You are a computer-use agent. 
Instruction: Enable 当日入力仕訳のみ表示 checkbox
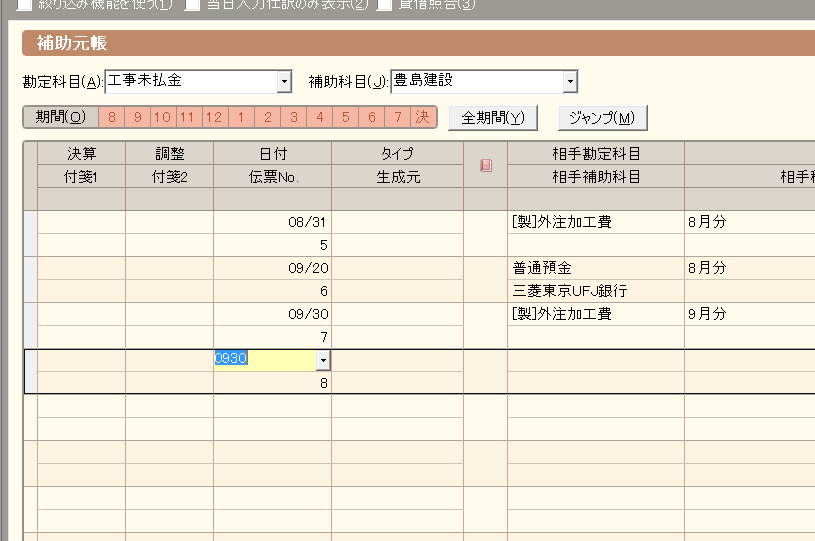pyautogui.click(x=193, y=4)
